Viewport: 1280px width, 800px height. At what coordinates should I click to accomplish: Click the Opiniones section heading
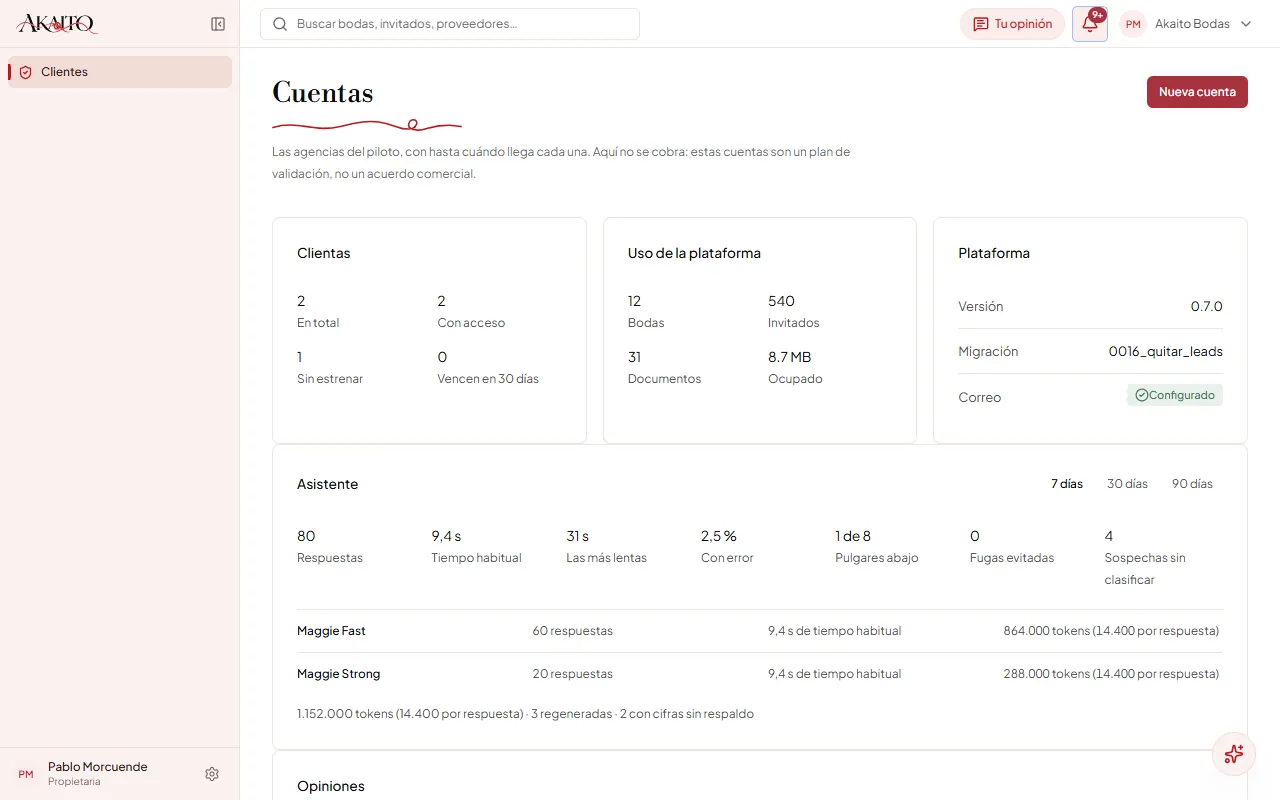pos(331,786)
